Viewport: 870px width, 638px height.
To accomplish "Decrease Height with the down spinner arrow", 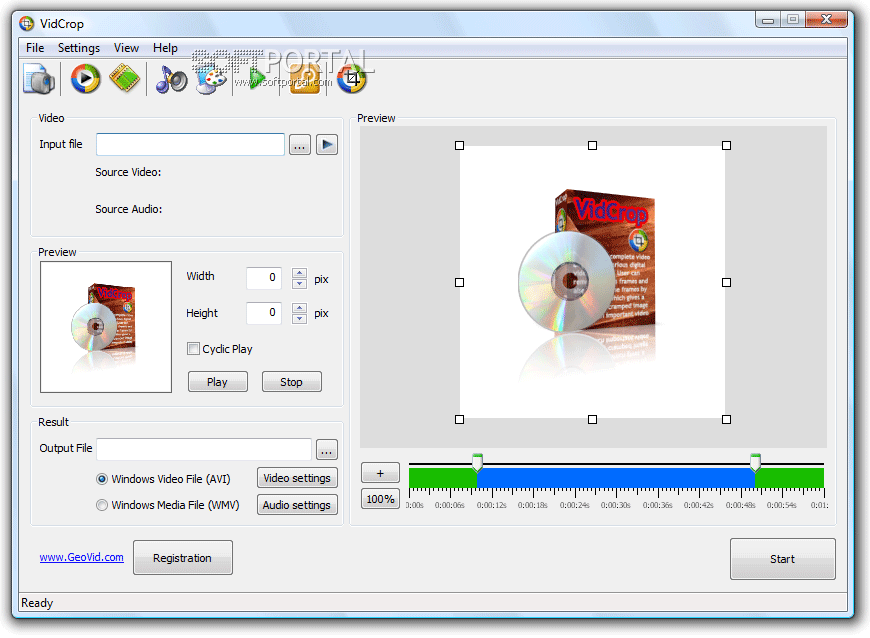I will point(300,318).
